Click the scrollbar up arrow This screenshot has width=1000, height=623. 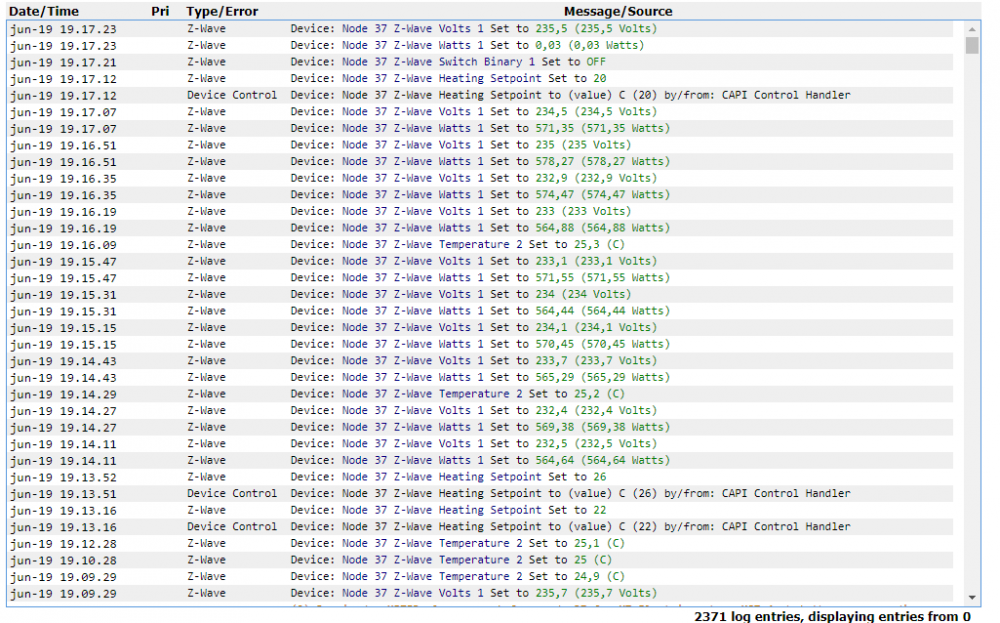(x=971, y=28)
